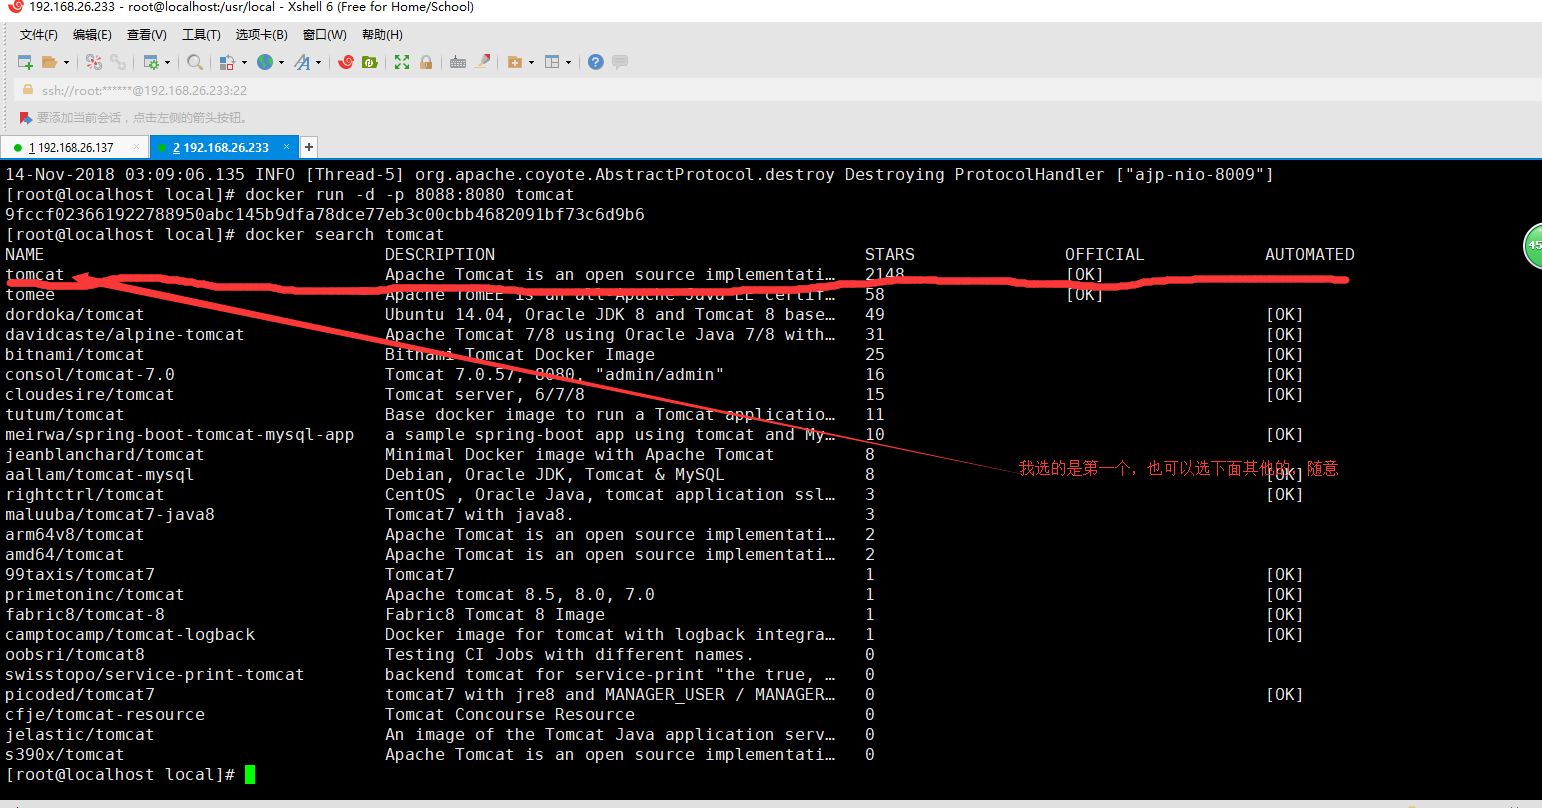Expand the properties dropdown arrow

click(167, 62)
